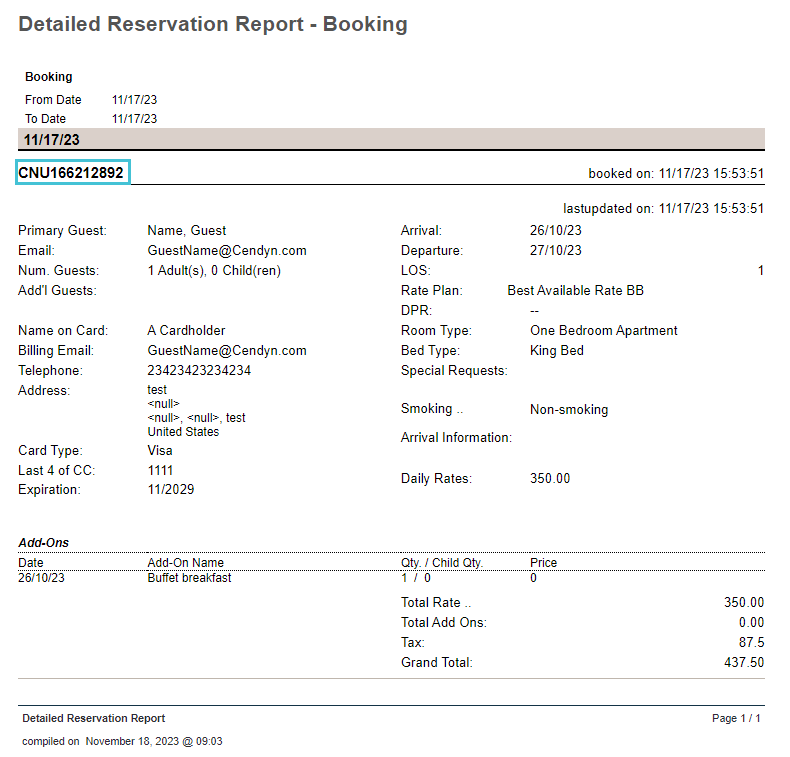The image size is (790, 757).
Task: Click the Departure date 27/10/23
Action: 556,251
